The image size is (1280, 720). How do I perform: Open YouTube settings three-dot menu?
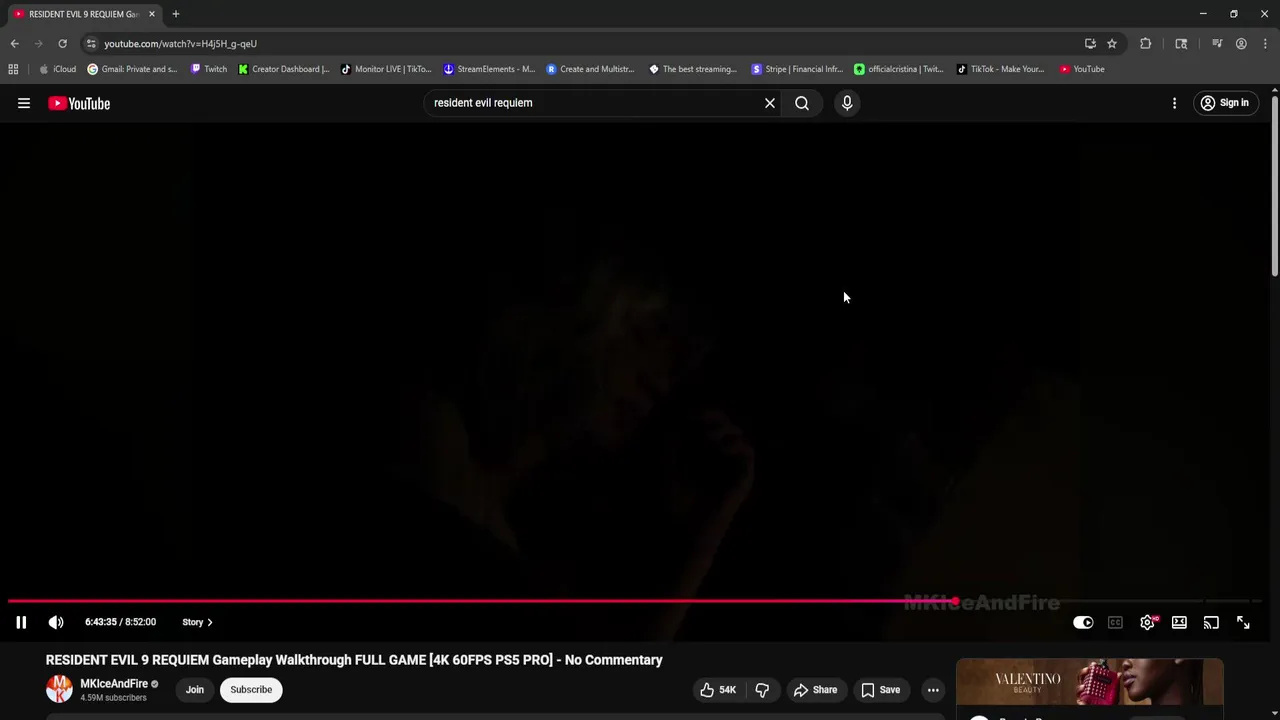point(1174,103)
